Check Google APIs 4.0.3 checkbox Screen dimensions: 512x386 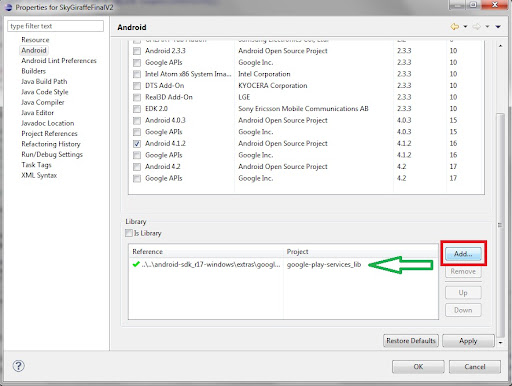tap(137, 132)
